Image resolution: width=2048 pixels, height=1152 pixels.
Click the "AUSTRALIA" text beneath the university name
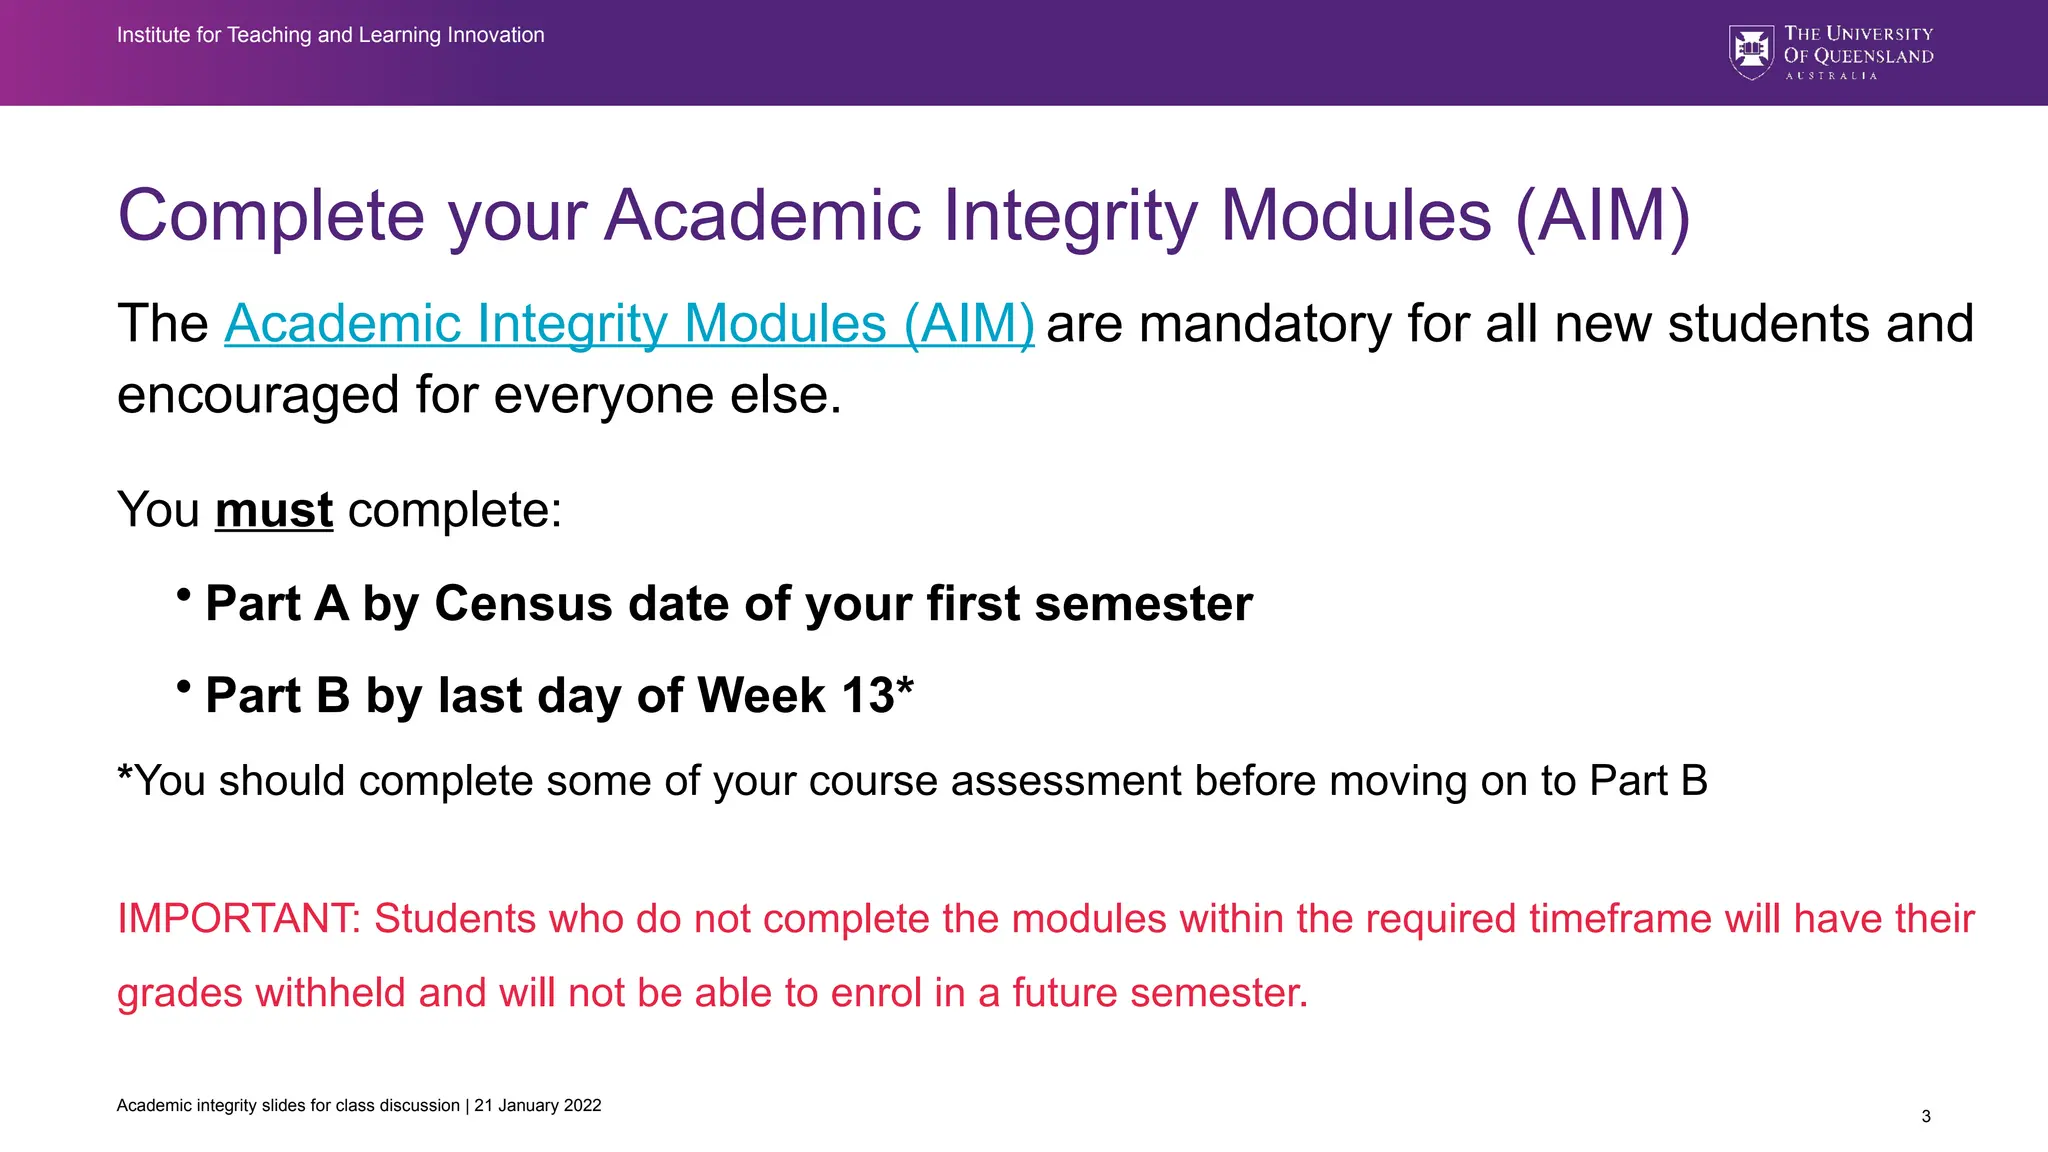(1831, 76)
